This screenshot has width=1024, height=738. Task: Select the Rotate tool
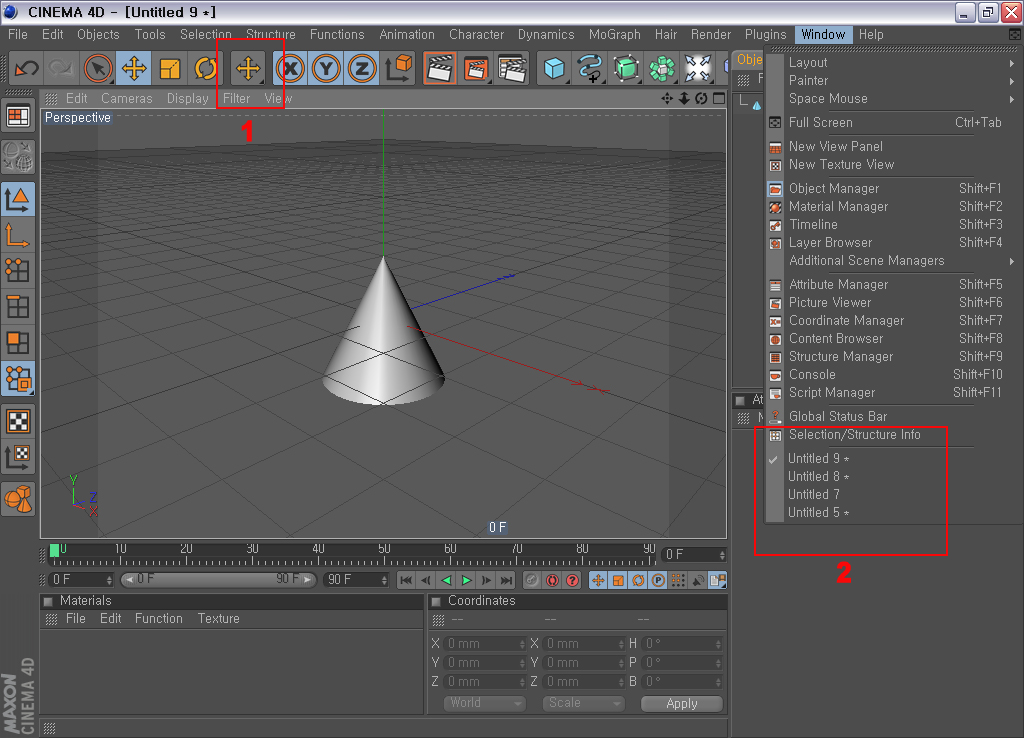pos(205,68)
